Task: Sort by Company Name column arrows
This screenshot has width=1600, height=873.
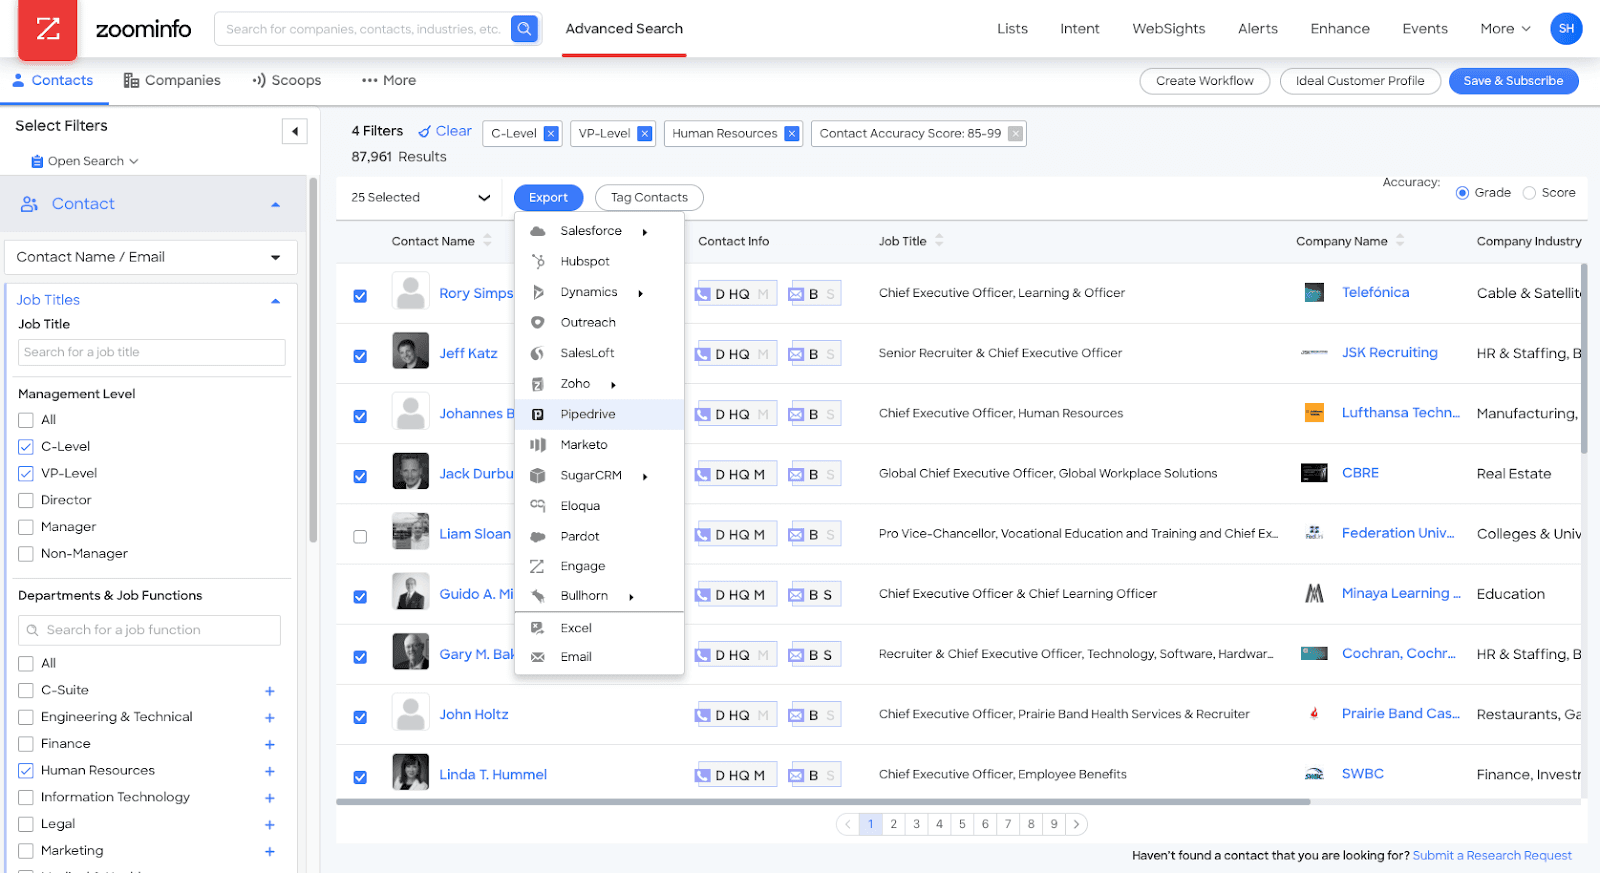Action: [x=1400, y=240]
